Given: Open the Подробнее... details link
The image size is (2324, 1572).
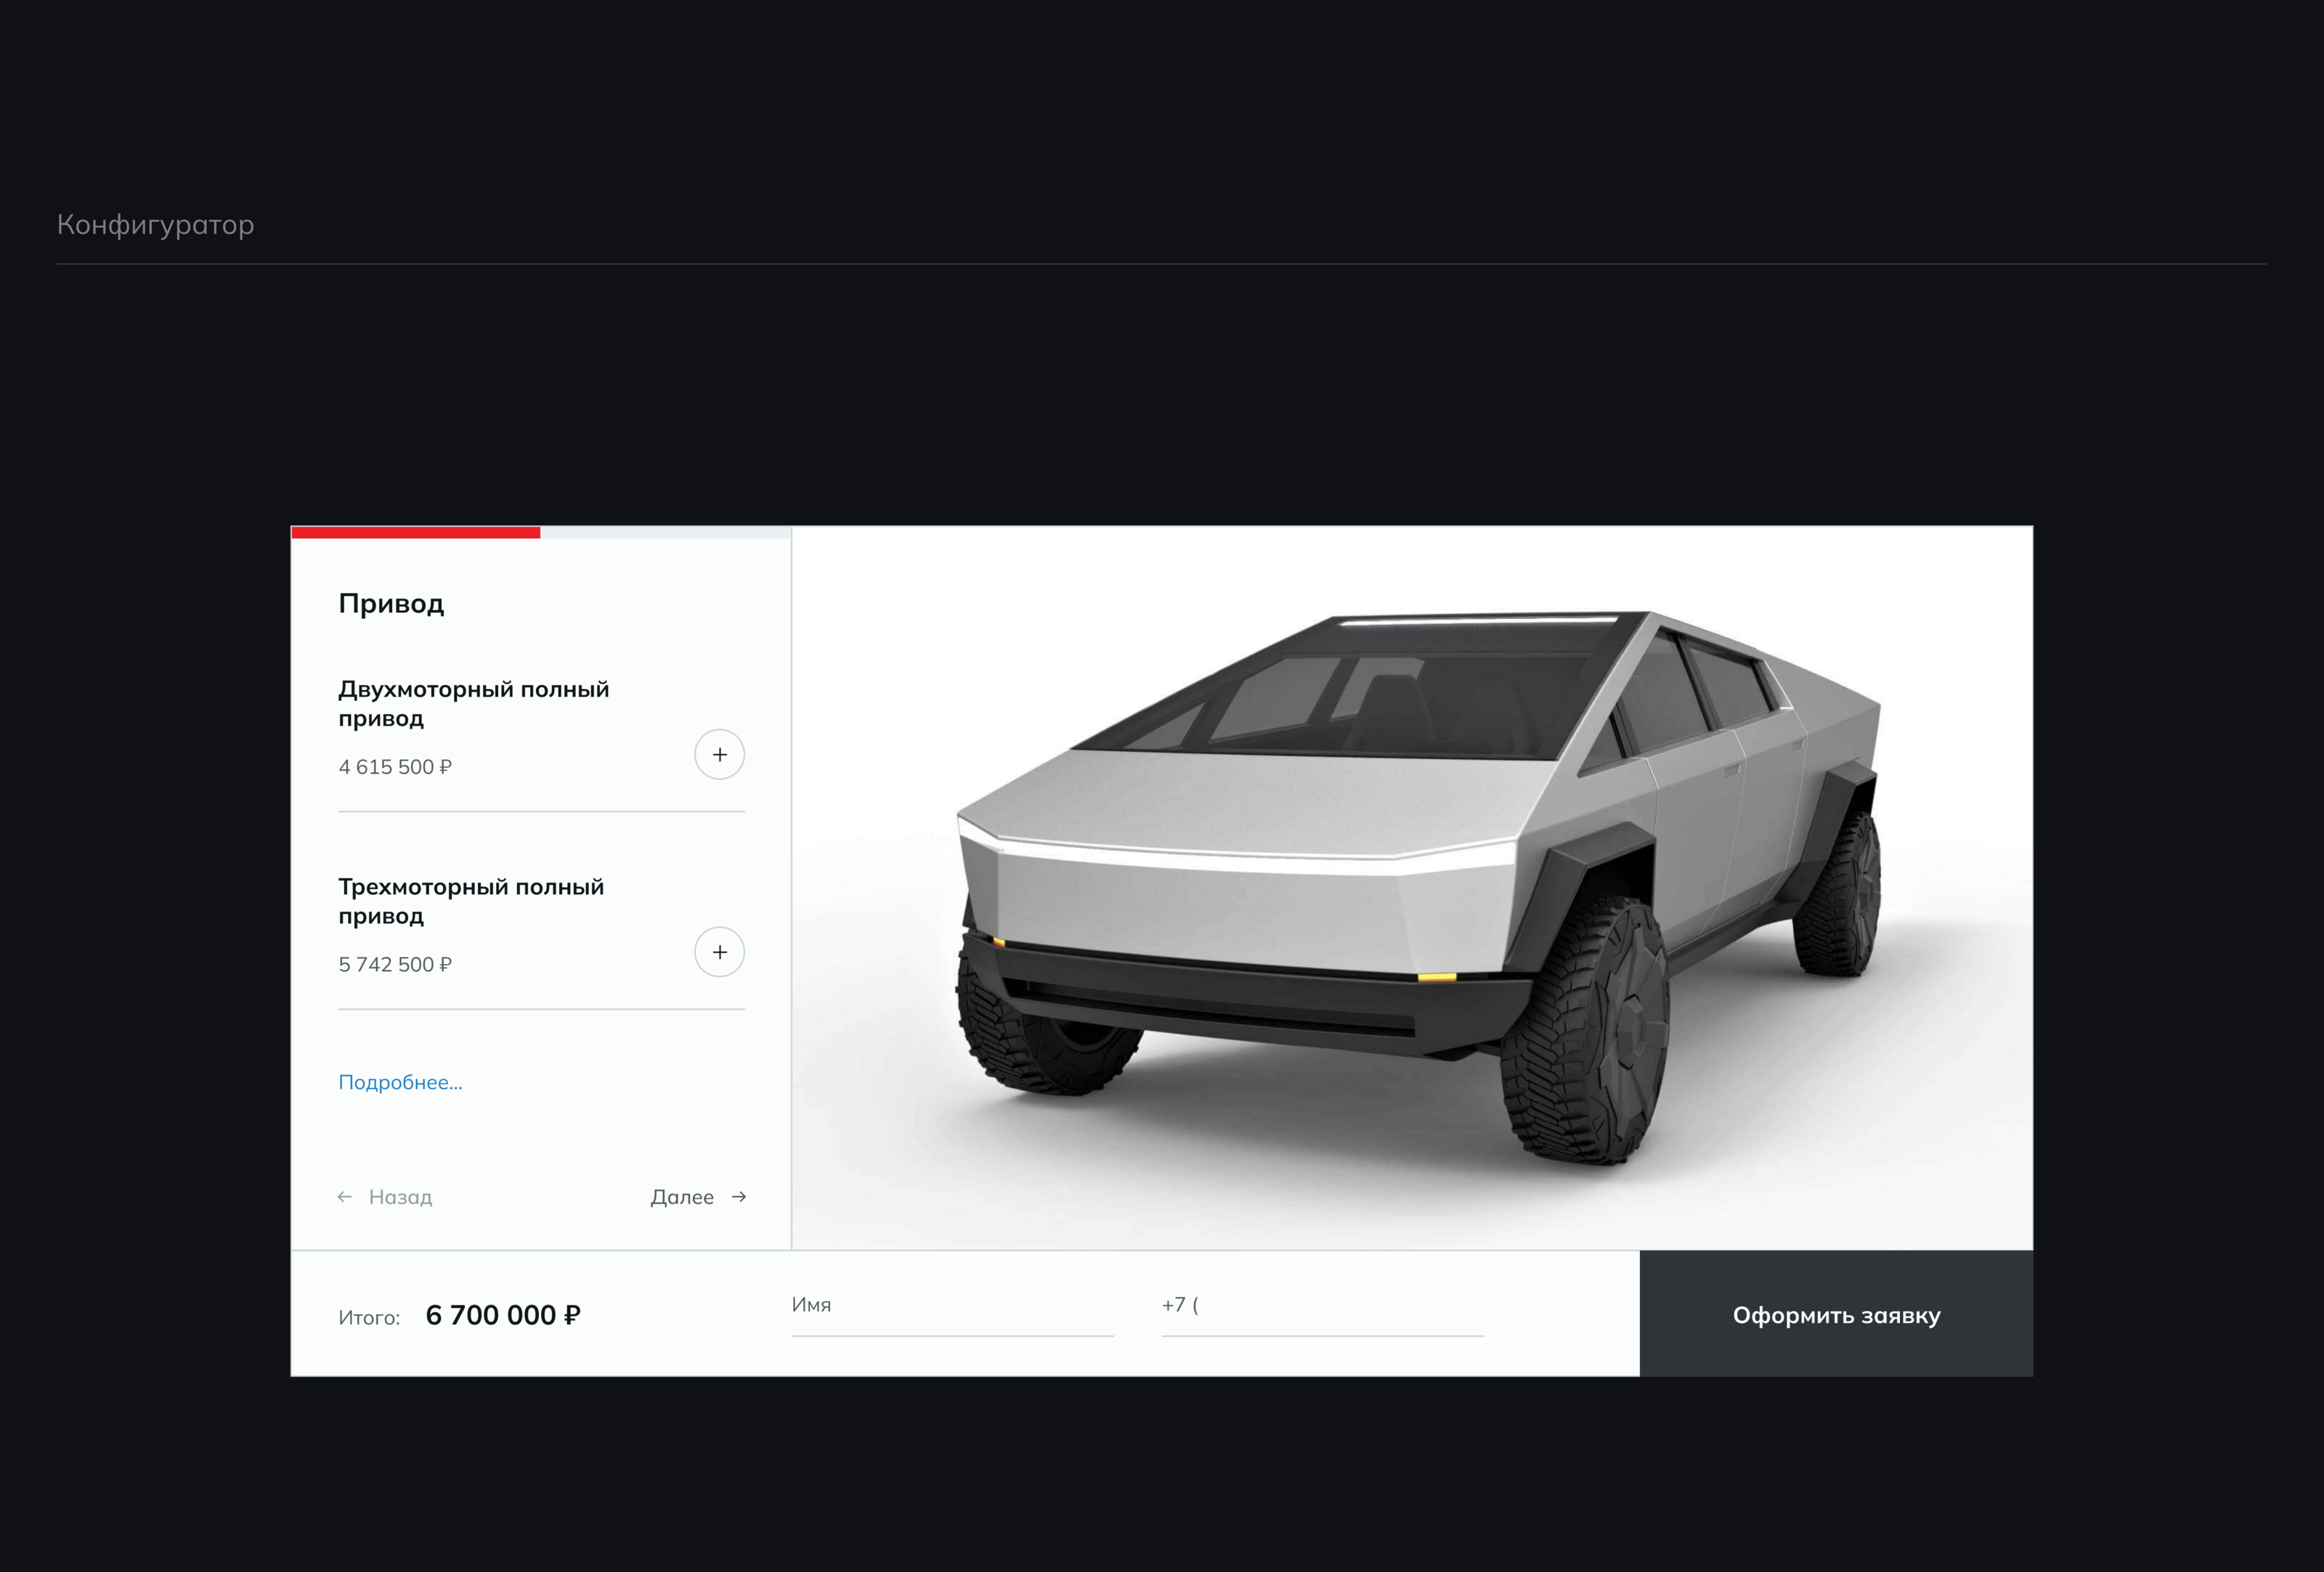Looking at the screenshot, I should coord(400,1082).
